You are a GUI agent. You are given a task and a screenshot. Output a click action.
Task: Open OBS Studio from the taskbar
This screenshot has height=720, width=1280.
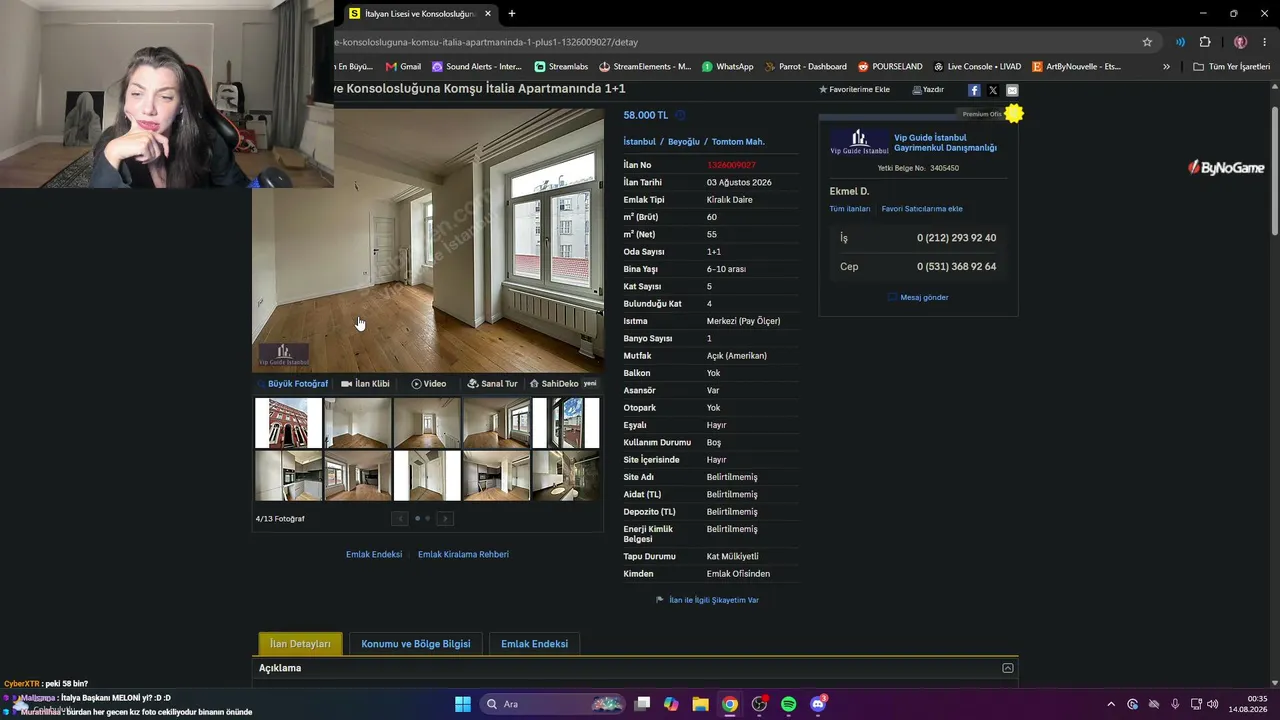759,704
